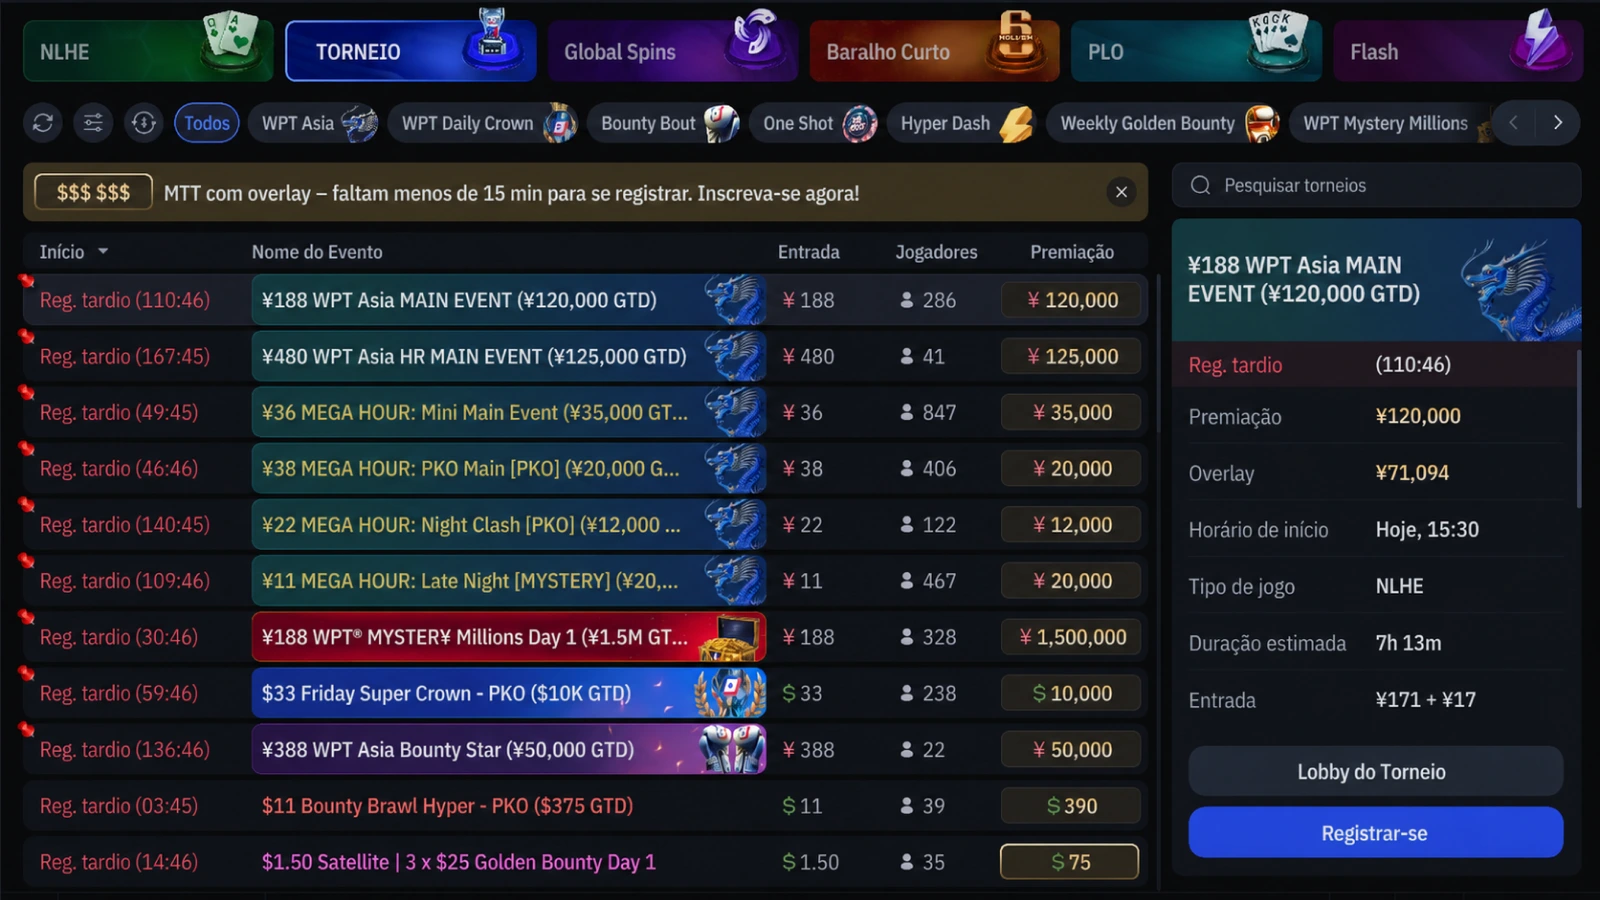
Task: Click the treasure chest icon on MYSTERY Millions
Action: click(731, 638)
